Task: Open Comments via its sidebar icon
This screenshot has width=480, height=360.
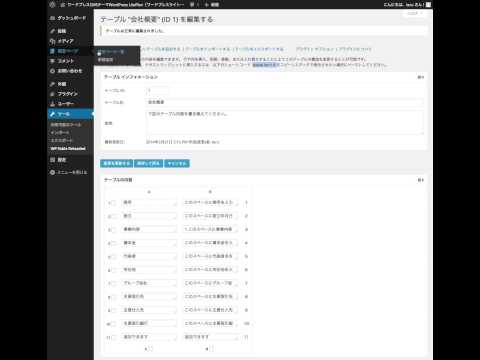Action: pyautogui.click(x=52, y=61)
